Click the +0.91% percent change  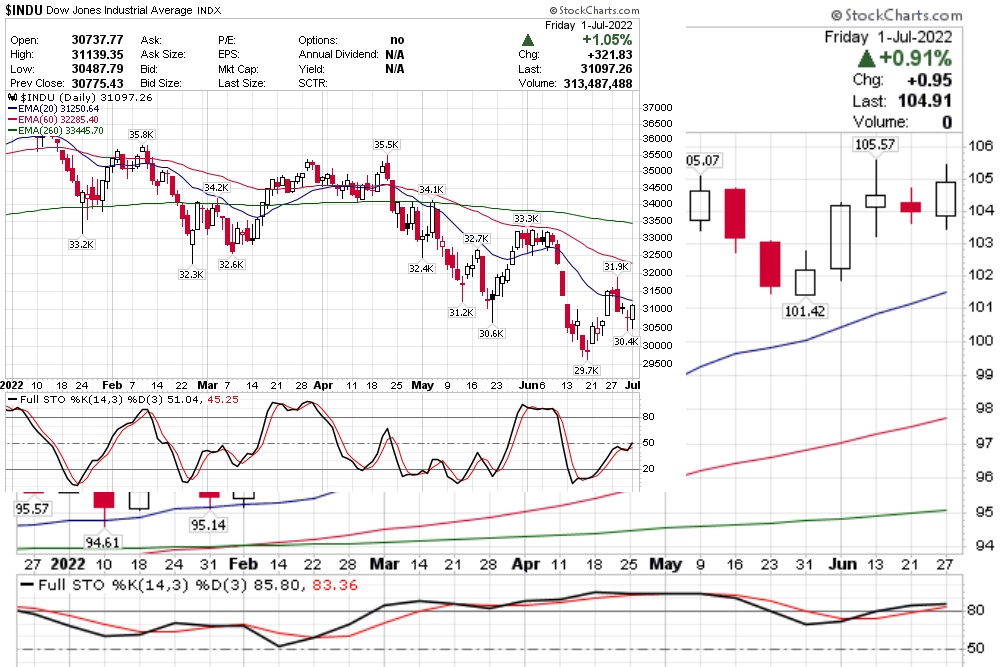coord(915,59)
